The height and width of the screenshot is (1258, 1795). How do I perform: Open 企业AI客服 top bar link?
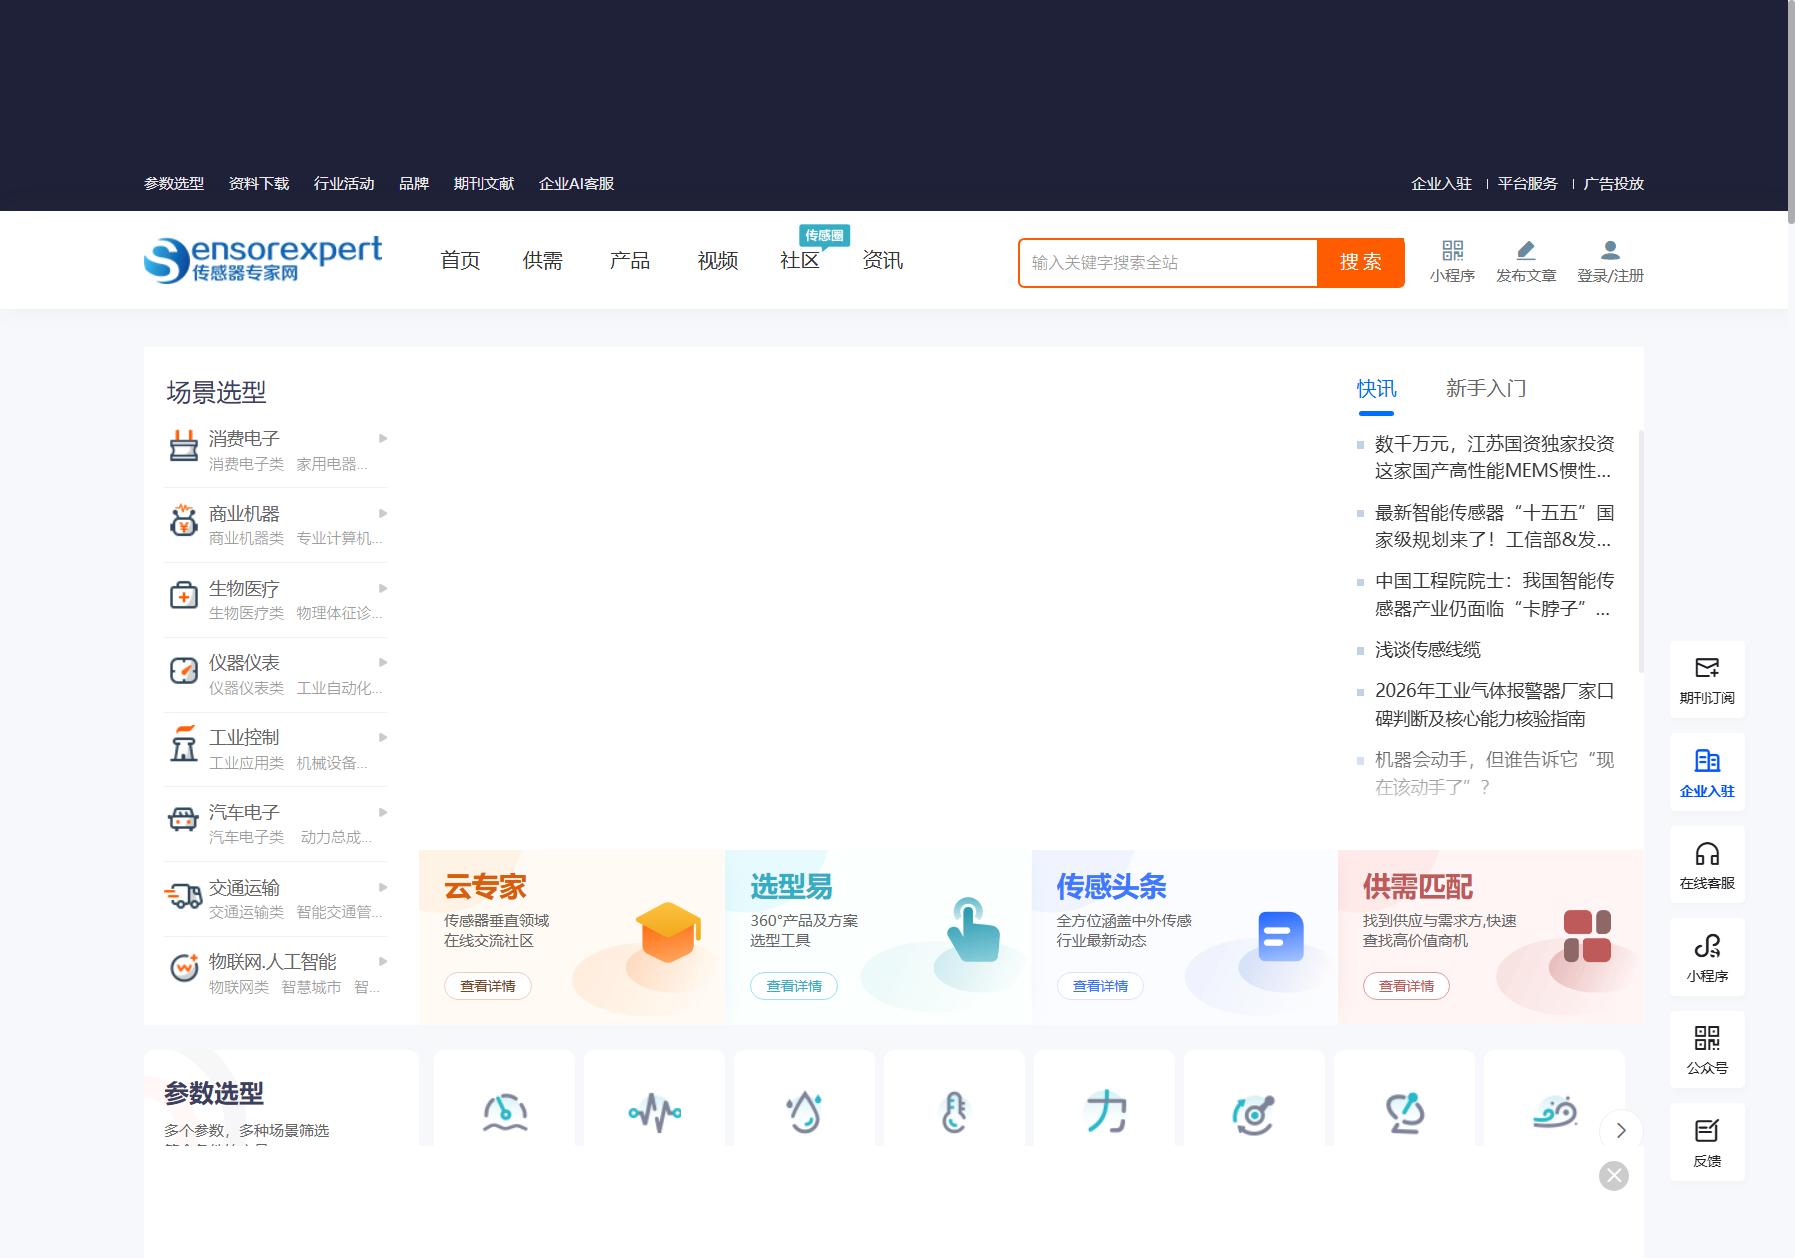click(576, 184)
